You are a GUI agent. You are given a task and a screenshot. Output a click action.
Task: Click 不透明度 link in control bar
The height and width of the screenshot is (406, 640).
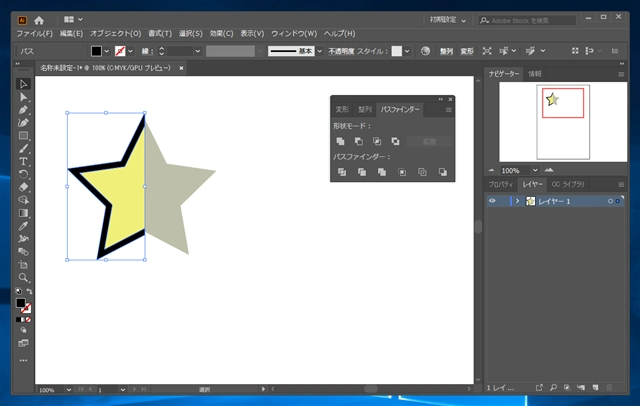click(341, 51)
